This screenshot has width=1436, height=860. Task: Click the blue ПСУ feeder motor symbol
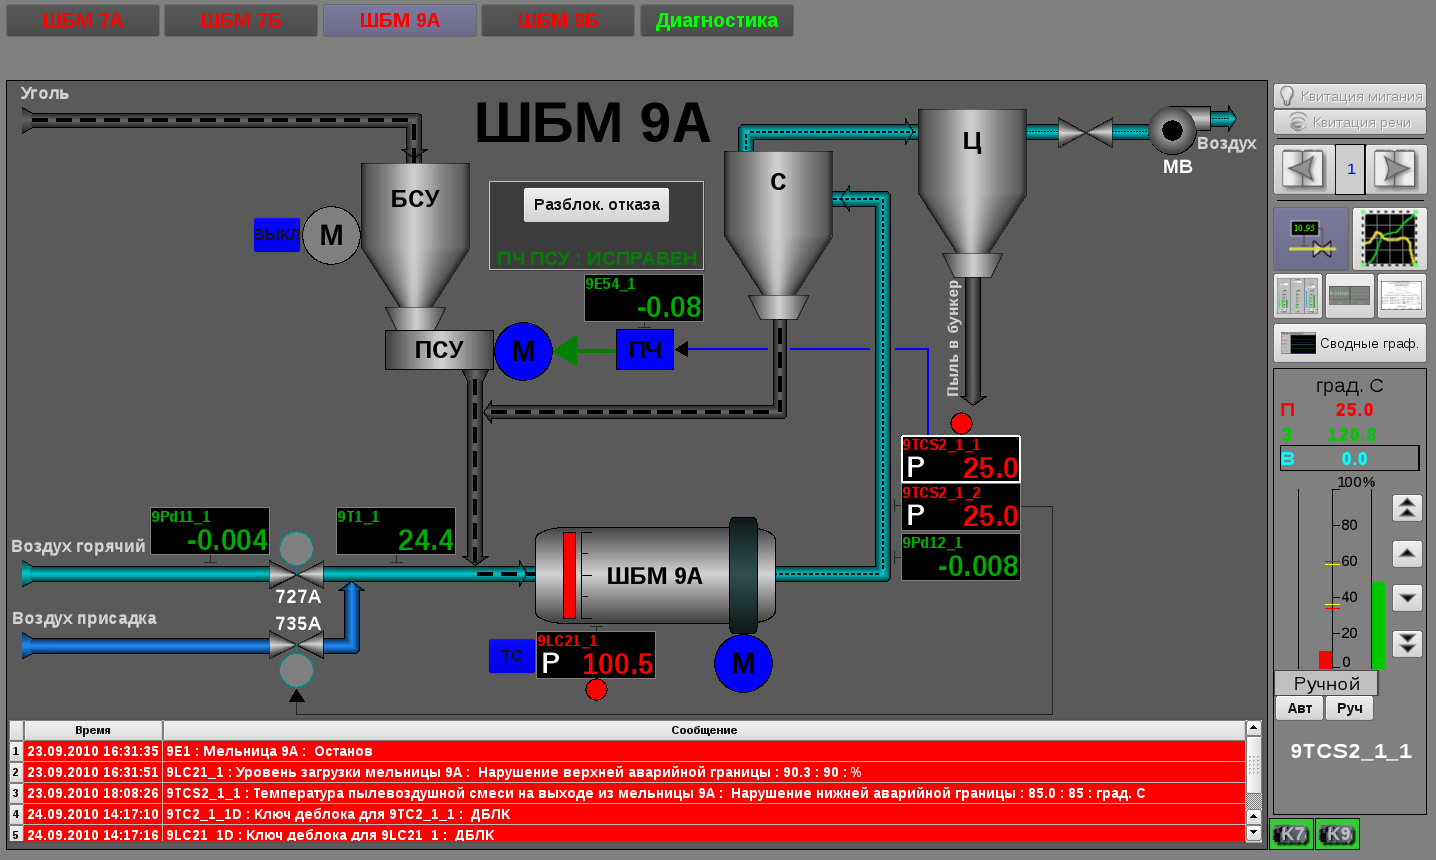pos(523,351)
